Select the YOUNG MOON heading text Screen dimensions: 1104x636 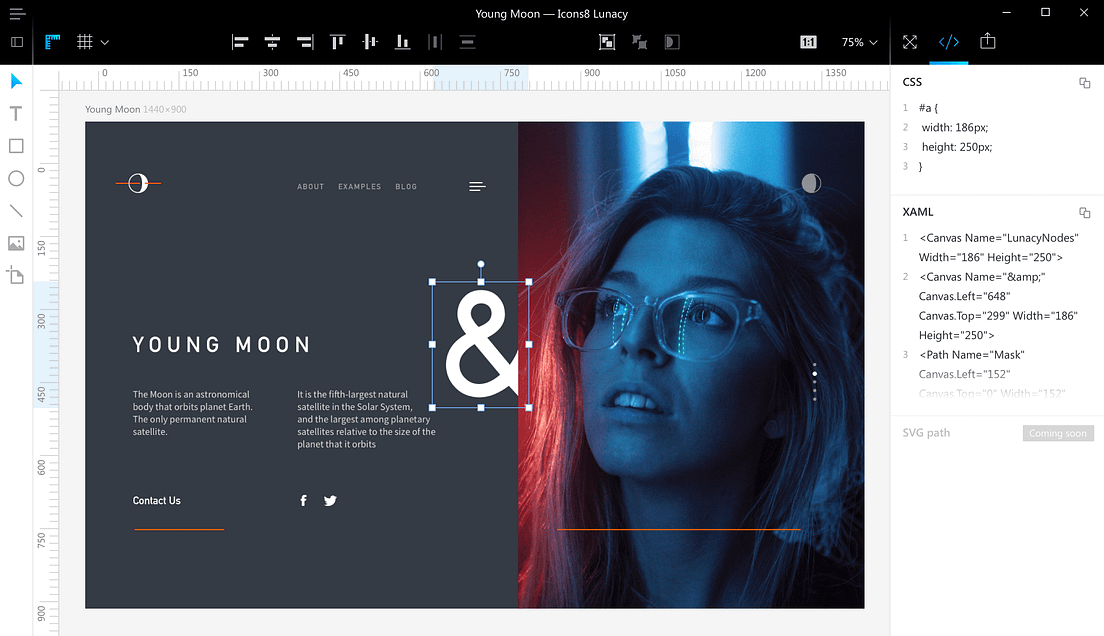point(222,344)
